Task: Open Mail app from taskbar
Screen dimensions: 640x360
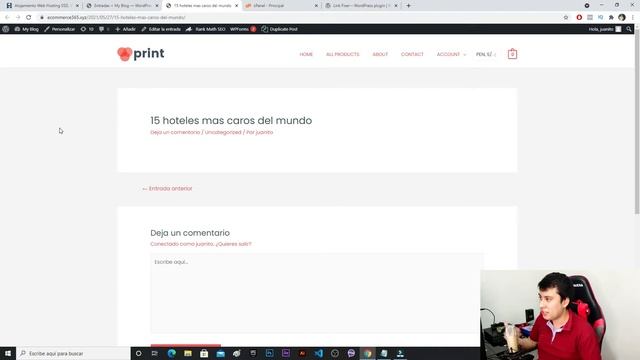Action: (x=220, y=353)
